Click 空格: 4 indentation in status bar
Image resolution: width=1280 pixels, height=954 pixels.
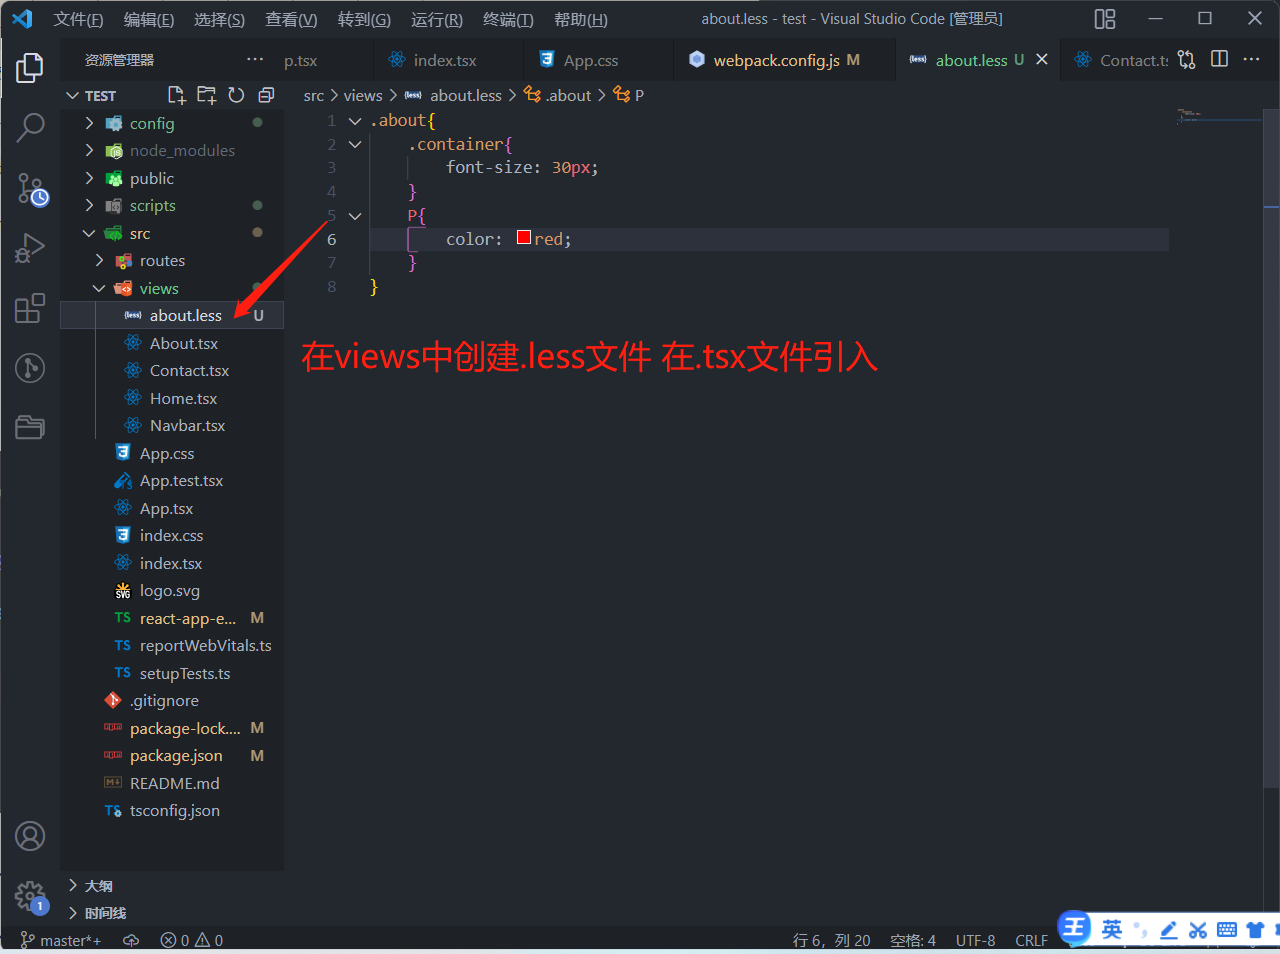pyautogui.click(x=913, y=940)
